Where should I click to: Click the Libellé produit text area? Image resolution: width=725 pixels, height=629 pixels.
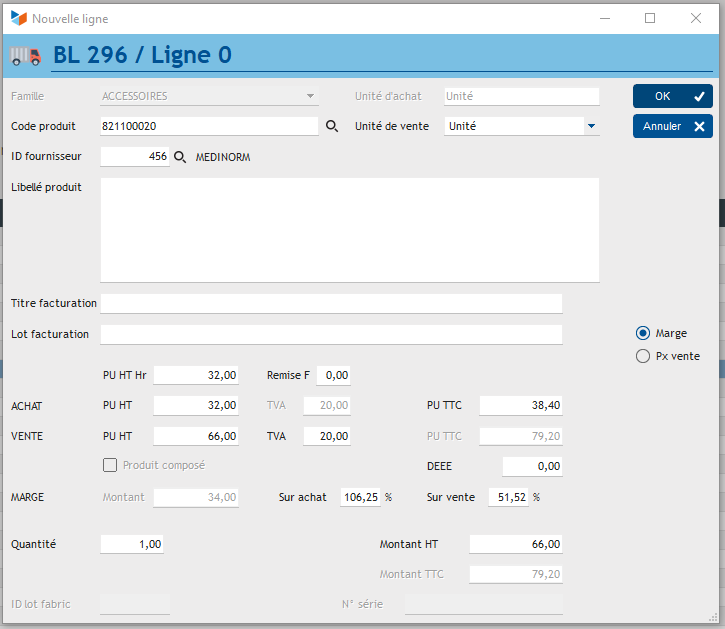[x=349, y=230]
